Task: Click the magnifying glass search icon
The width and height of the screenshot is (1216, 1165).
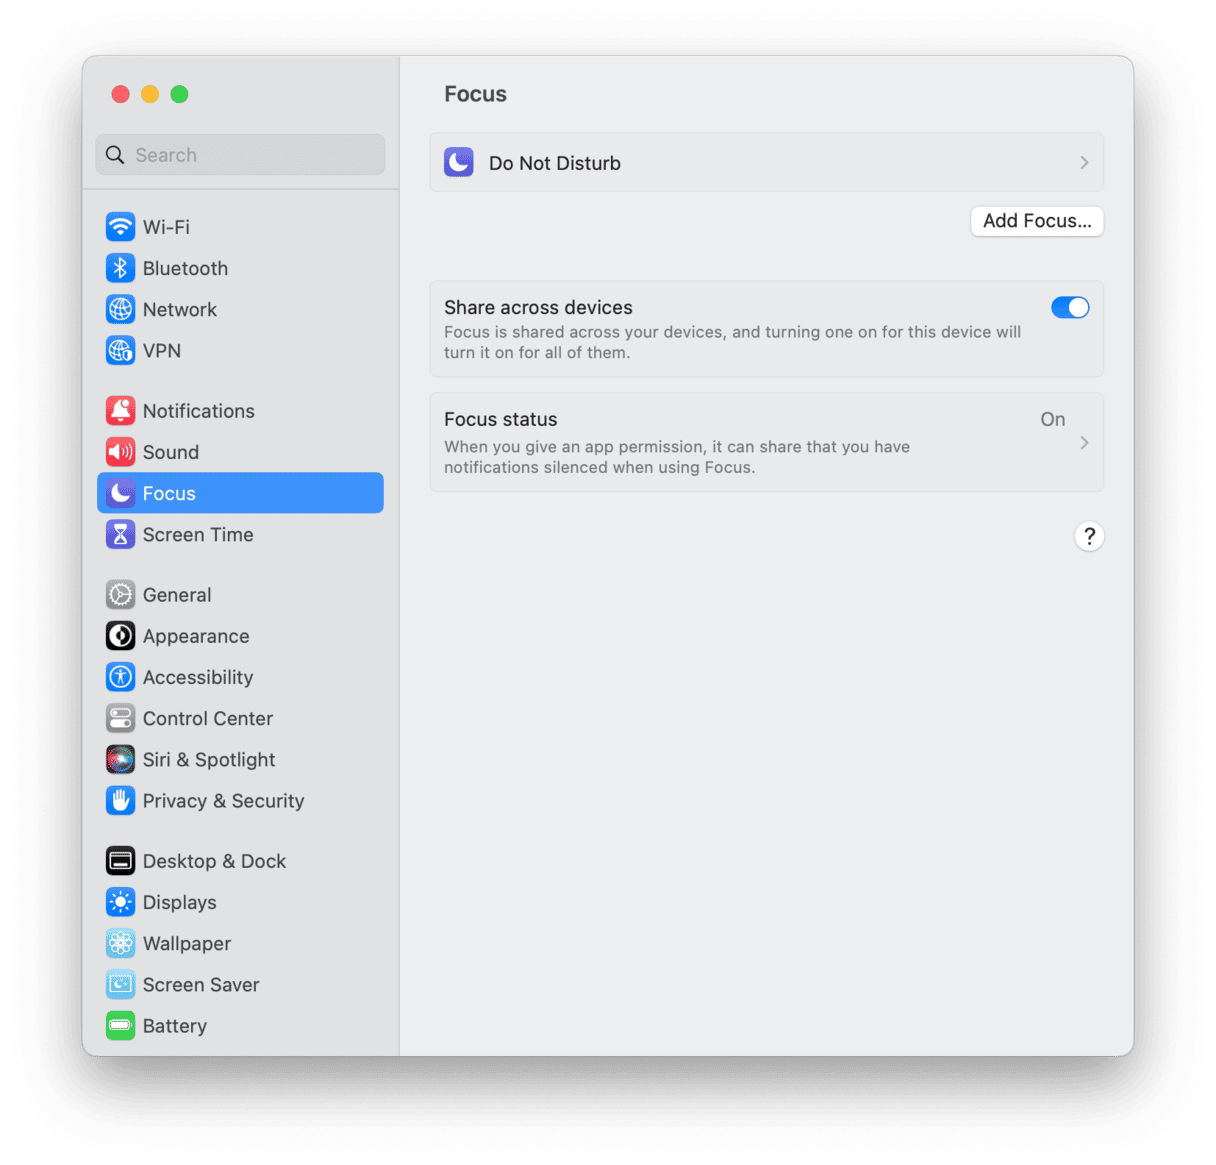Action: [x=115, y=155]
